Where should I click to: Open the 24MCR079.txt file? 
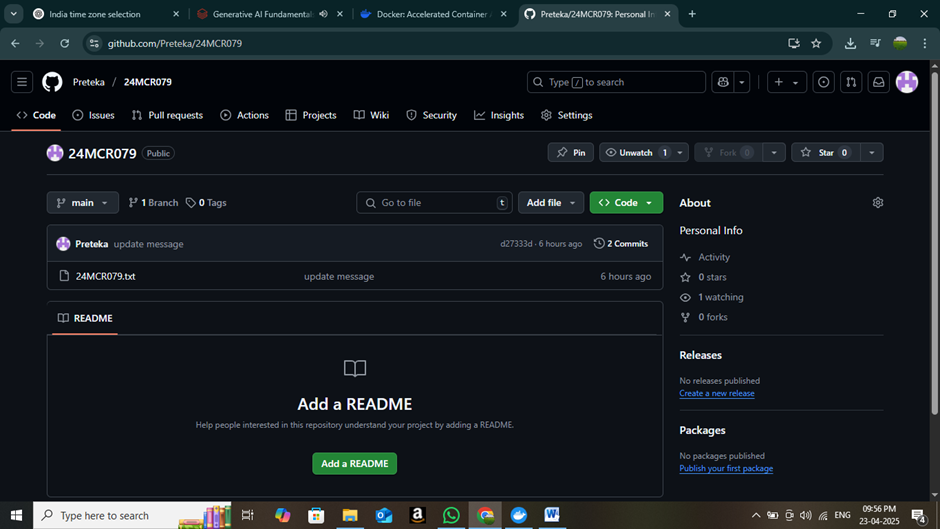pyautogui.click(x=106, y=276)
